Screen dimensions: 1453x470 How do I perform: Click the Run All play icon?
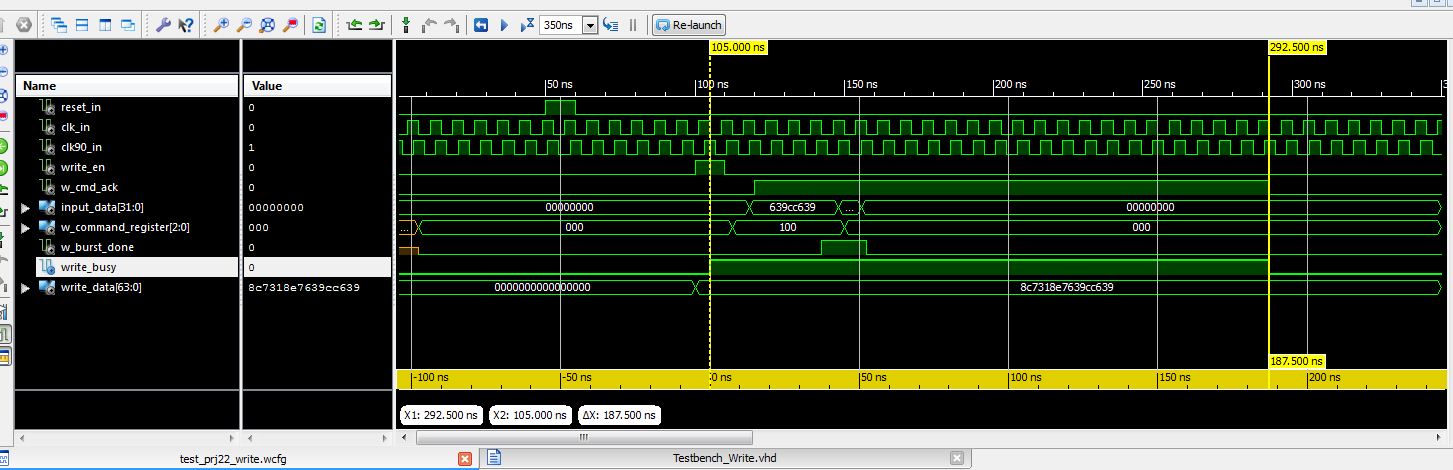(504, 24)
